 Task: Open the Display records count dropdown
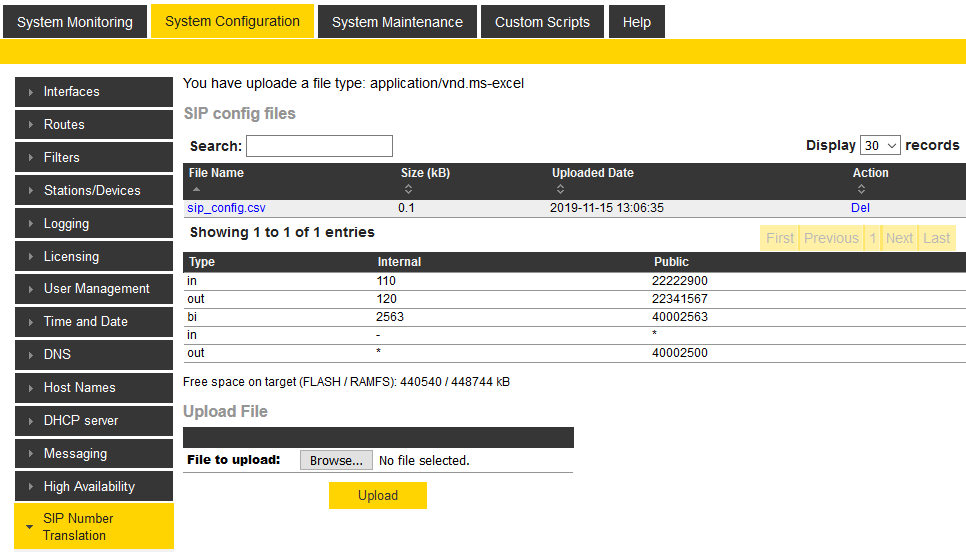880,146
